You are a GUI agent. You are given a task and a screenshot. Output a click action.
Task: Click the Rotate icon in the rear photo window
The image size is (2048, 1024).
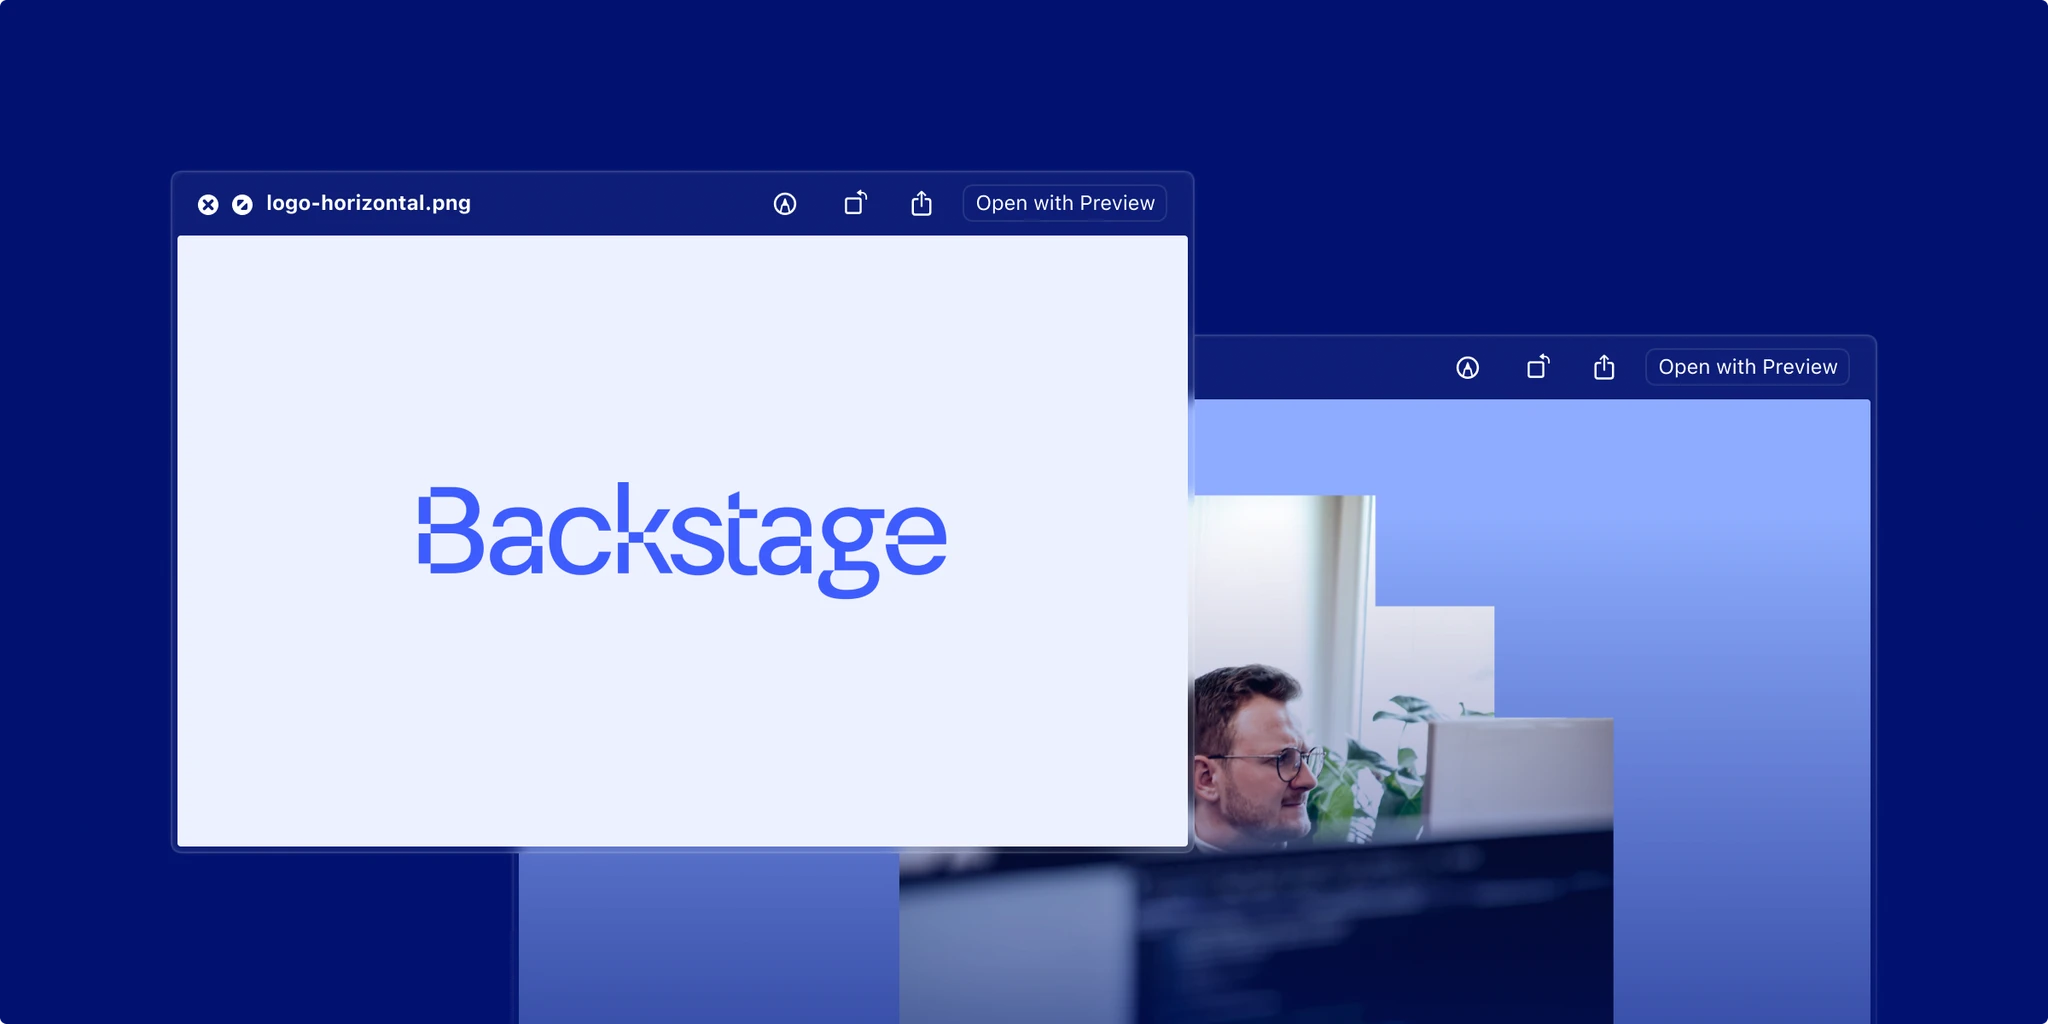[1538, 367]
